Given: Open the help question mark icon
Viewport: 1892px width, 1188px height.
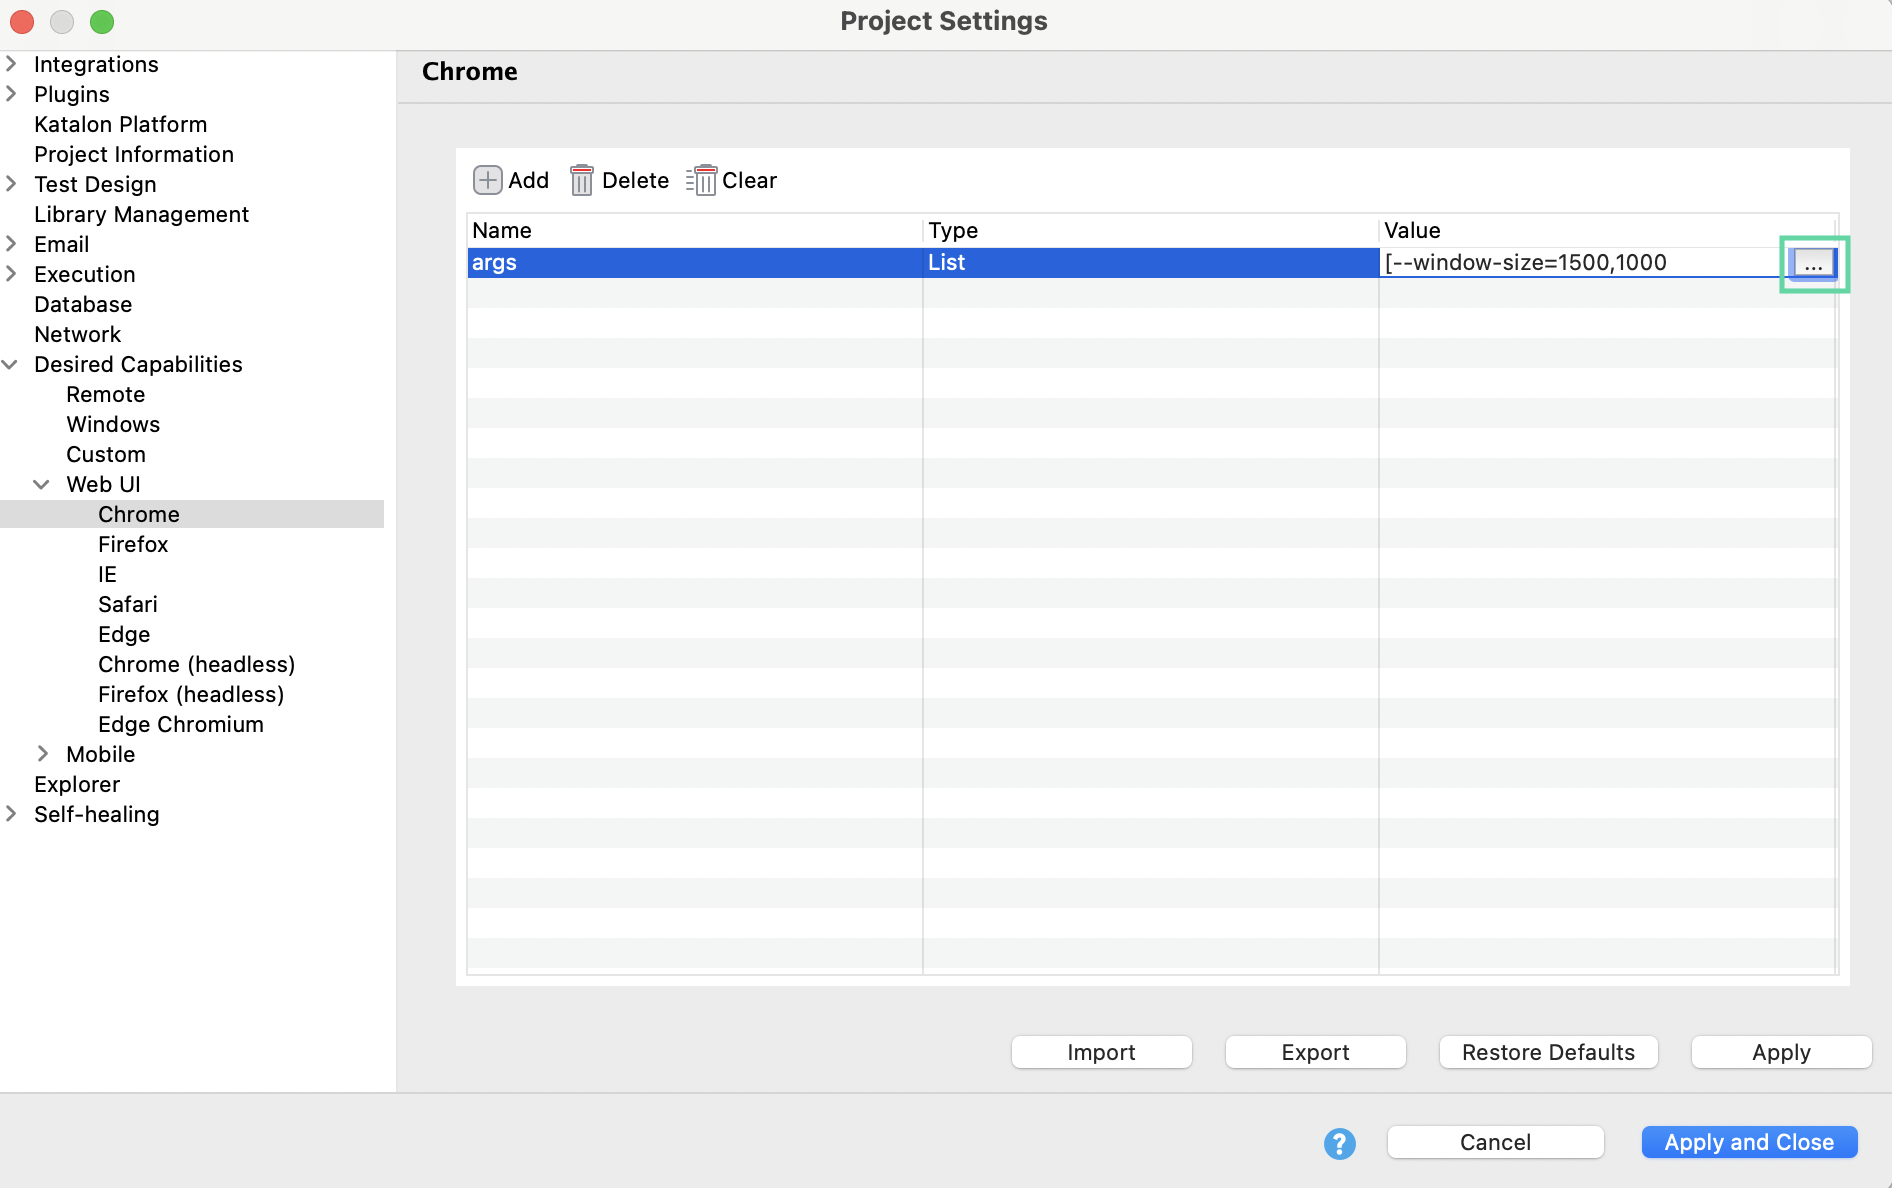Looking at the screenshot, I should [1339, 1143].
